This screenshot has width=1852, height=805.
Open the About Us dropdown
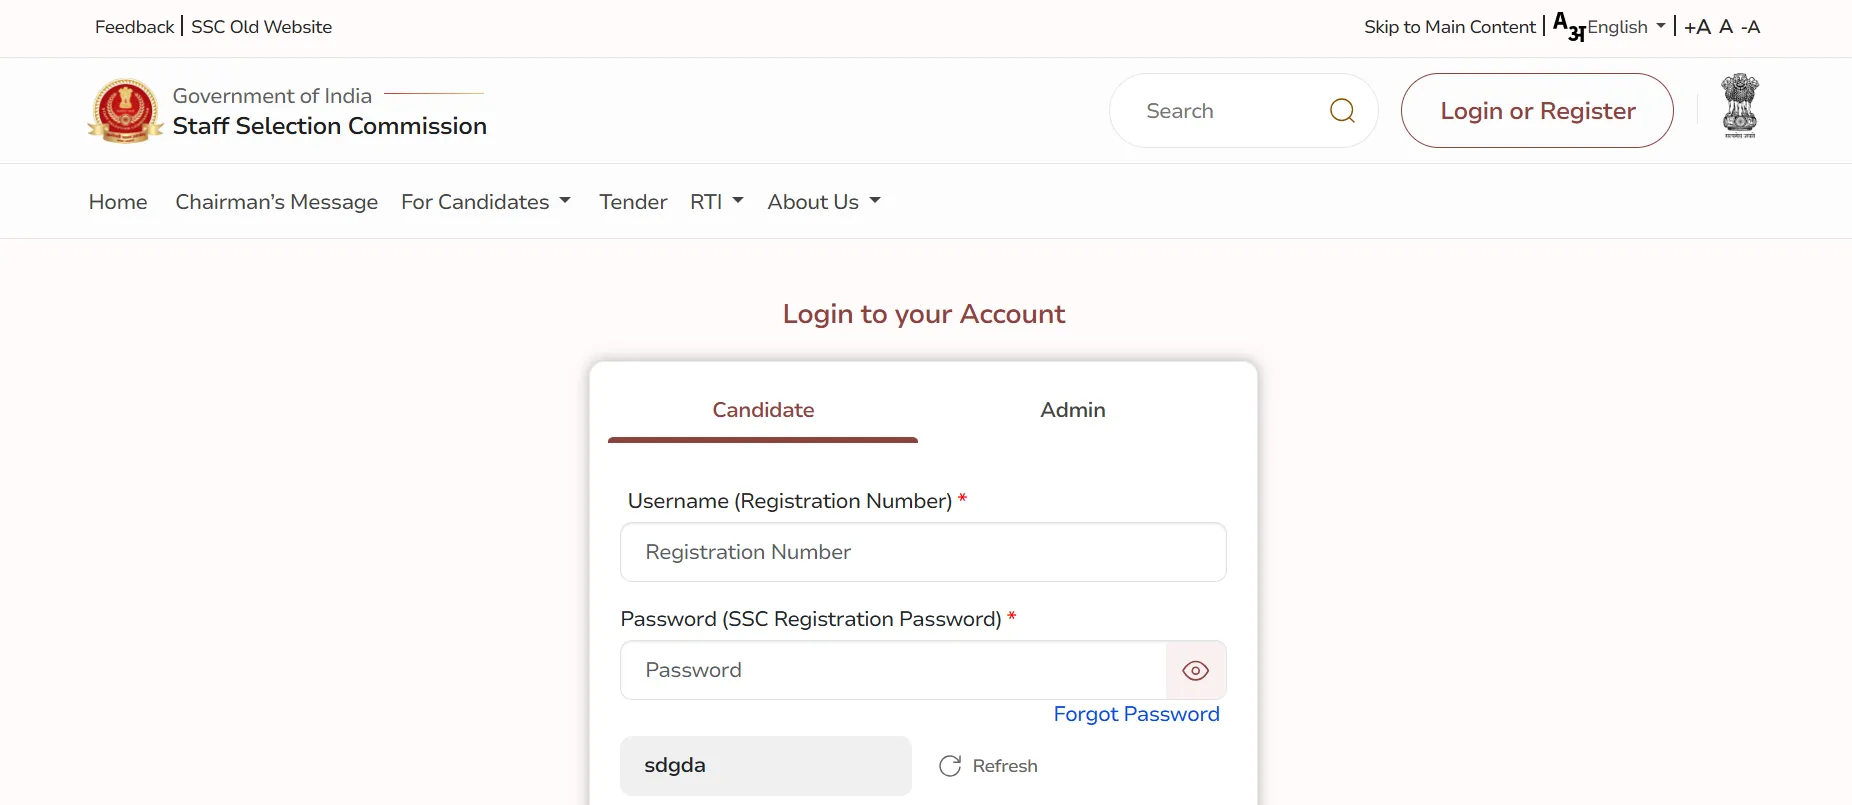824,202
